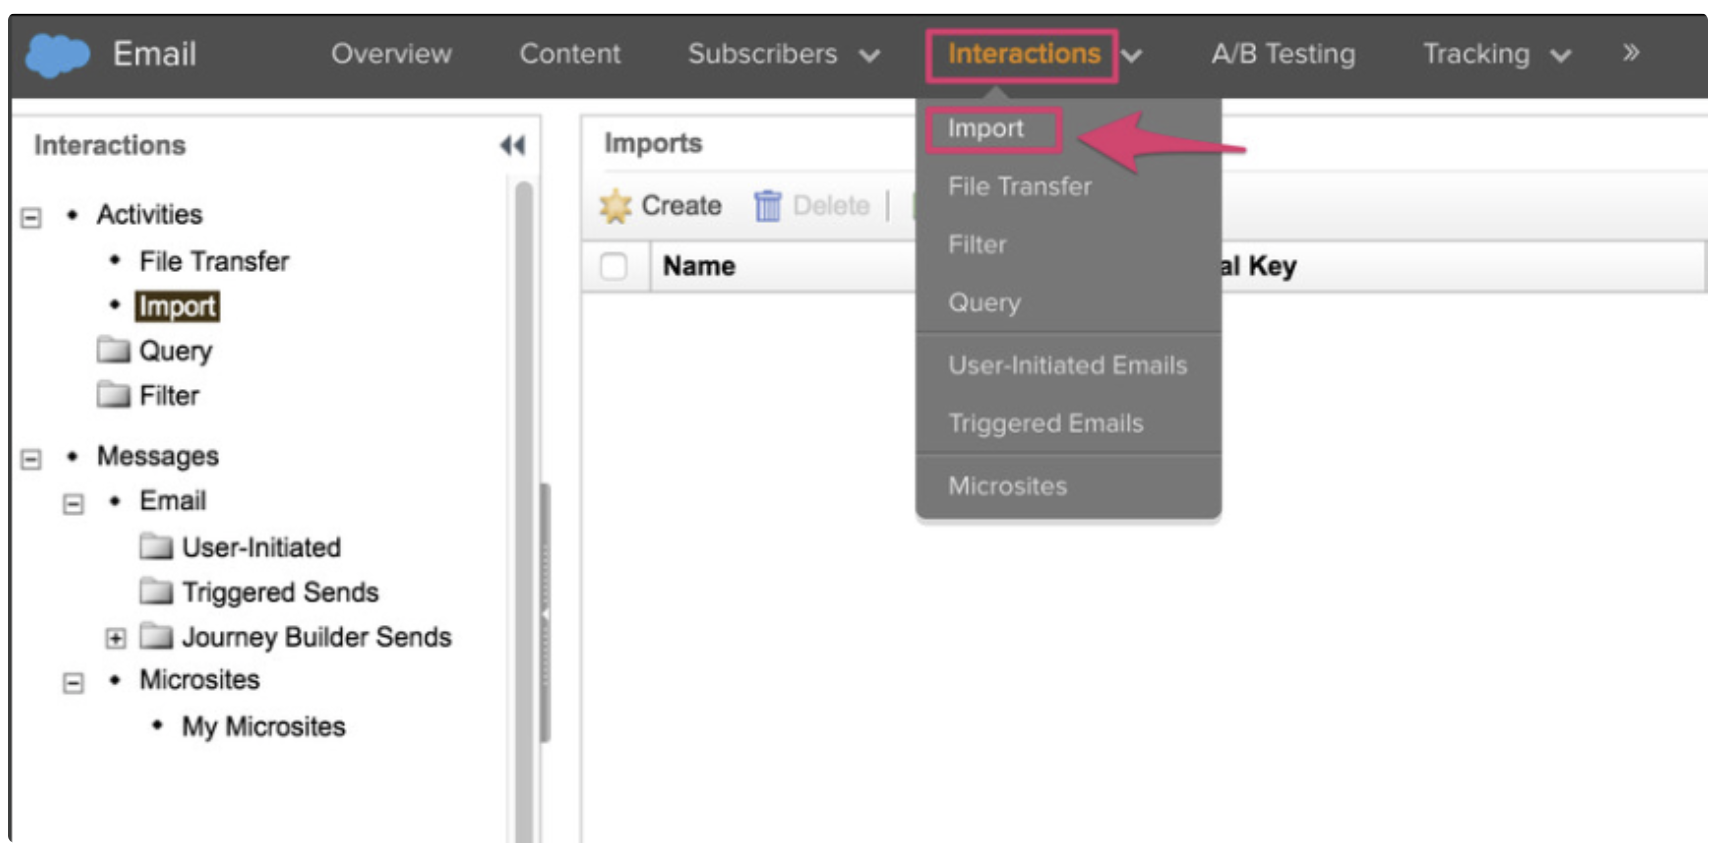The width and height of the screenshot is (1724, 860).
Task: Open the Subscribers dropdown arrow
Action: tap(870, 56)
